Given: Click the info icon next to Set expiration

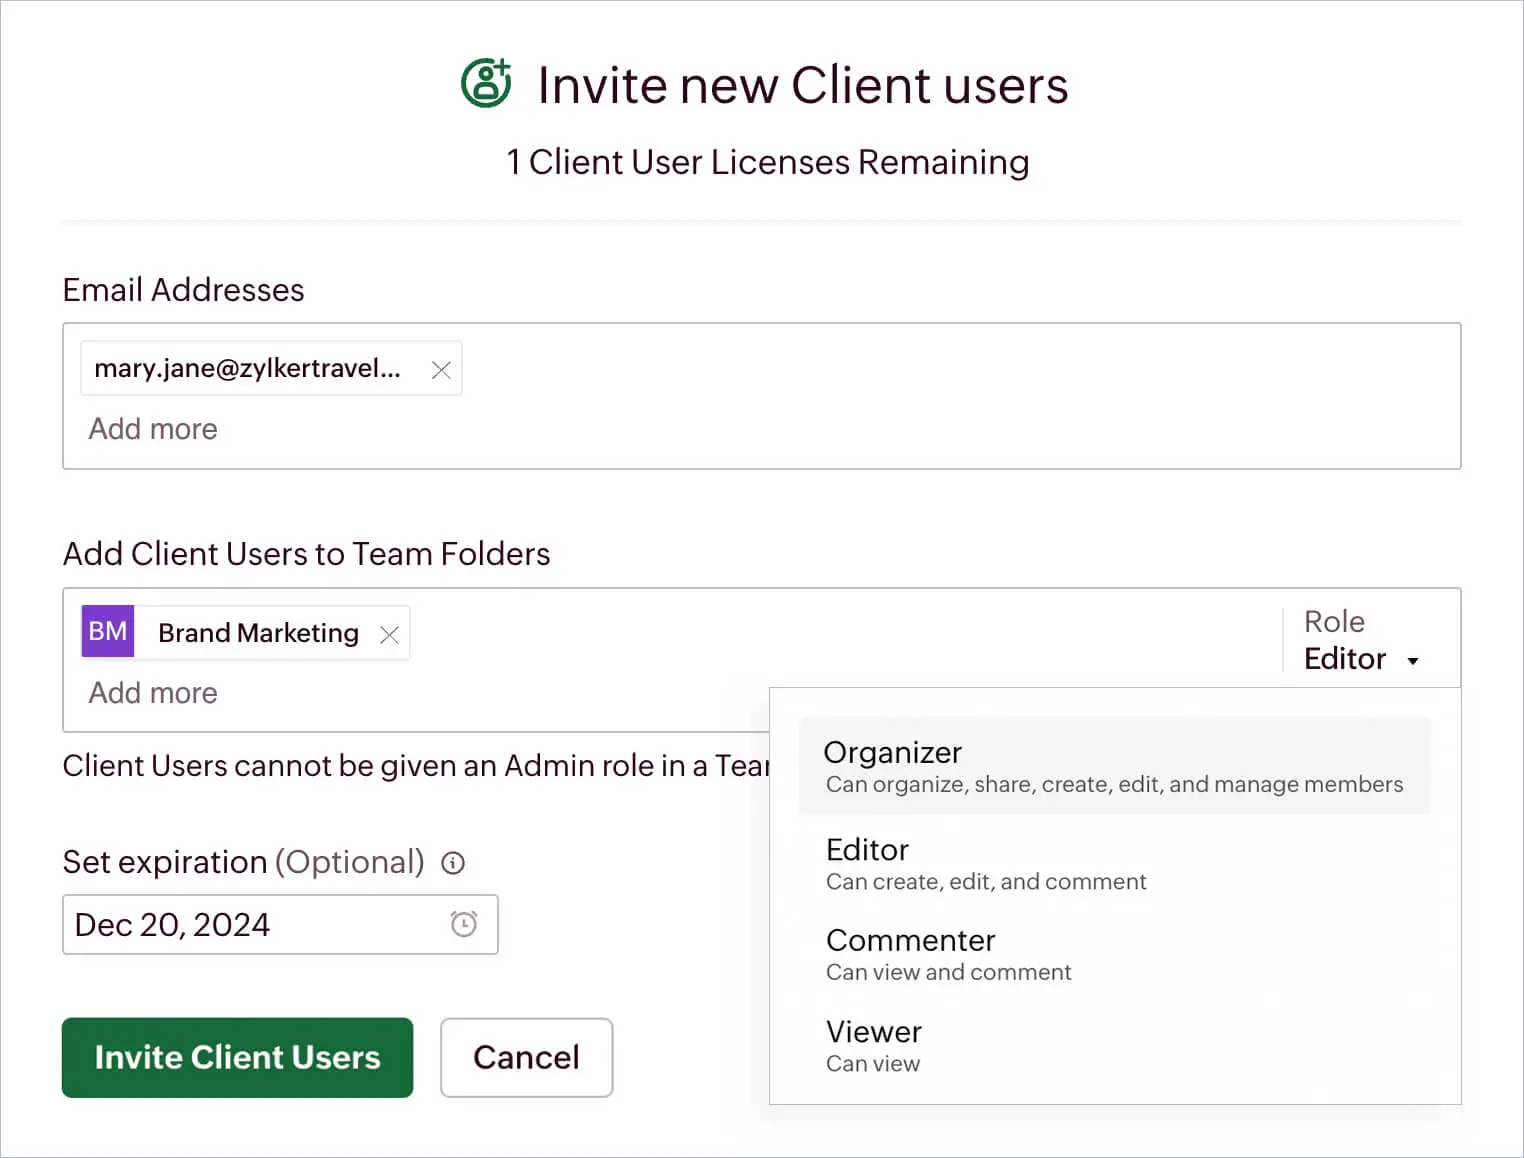Looking at the screenshot, I should (x=453, y=863).
